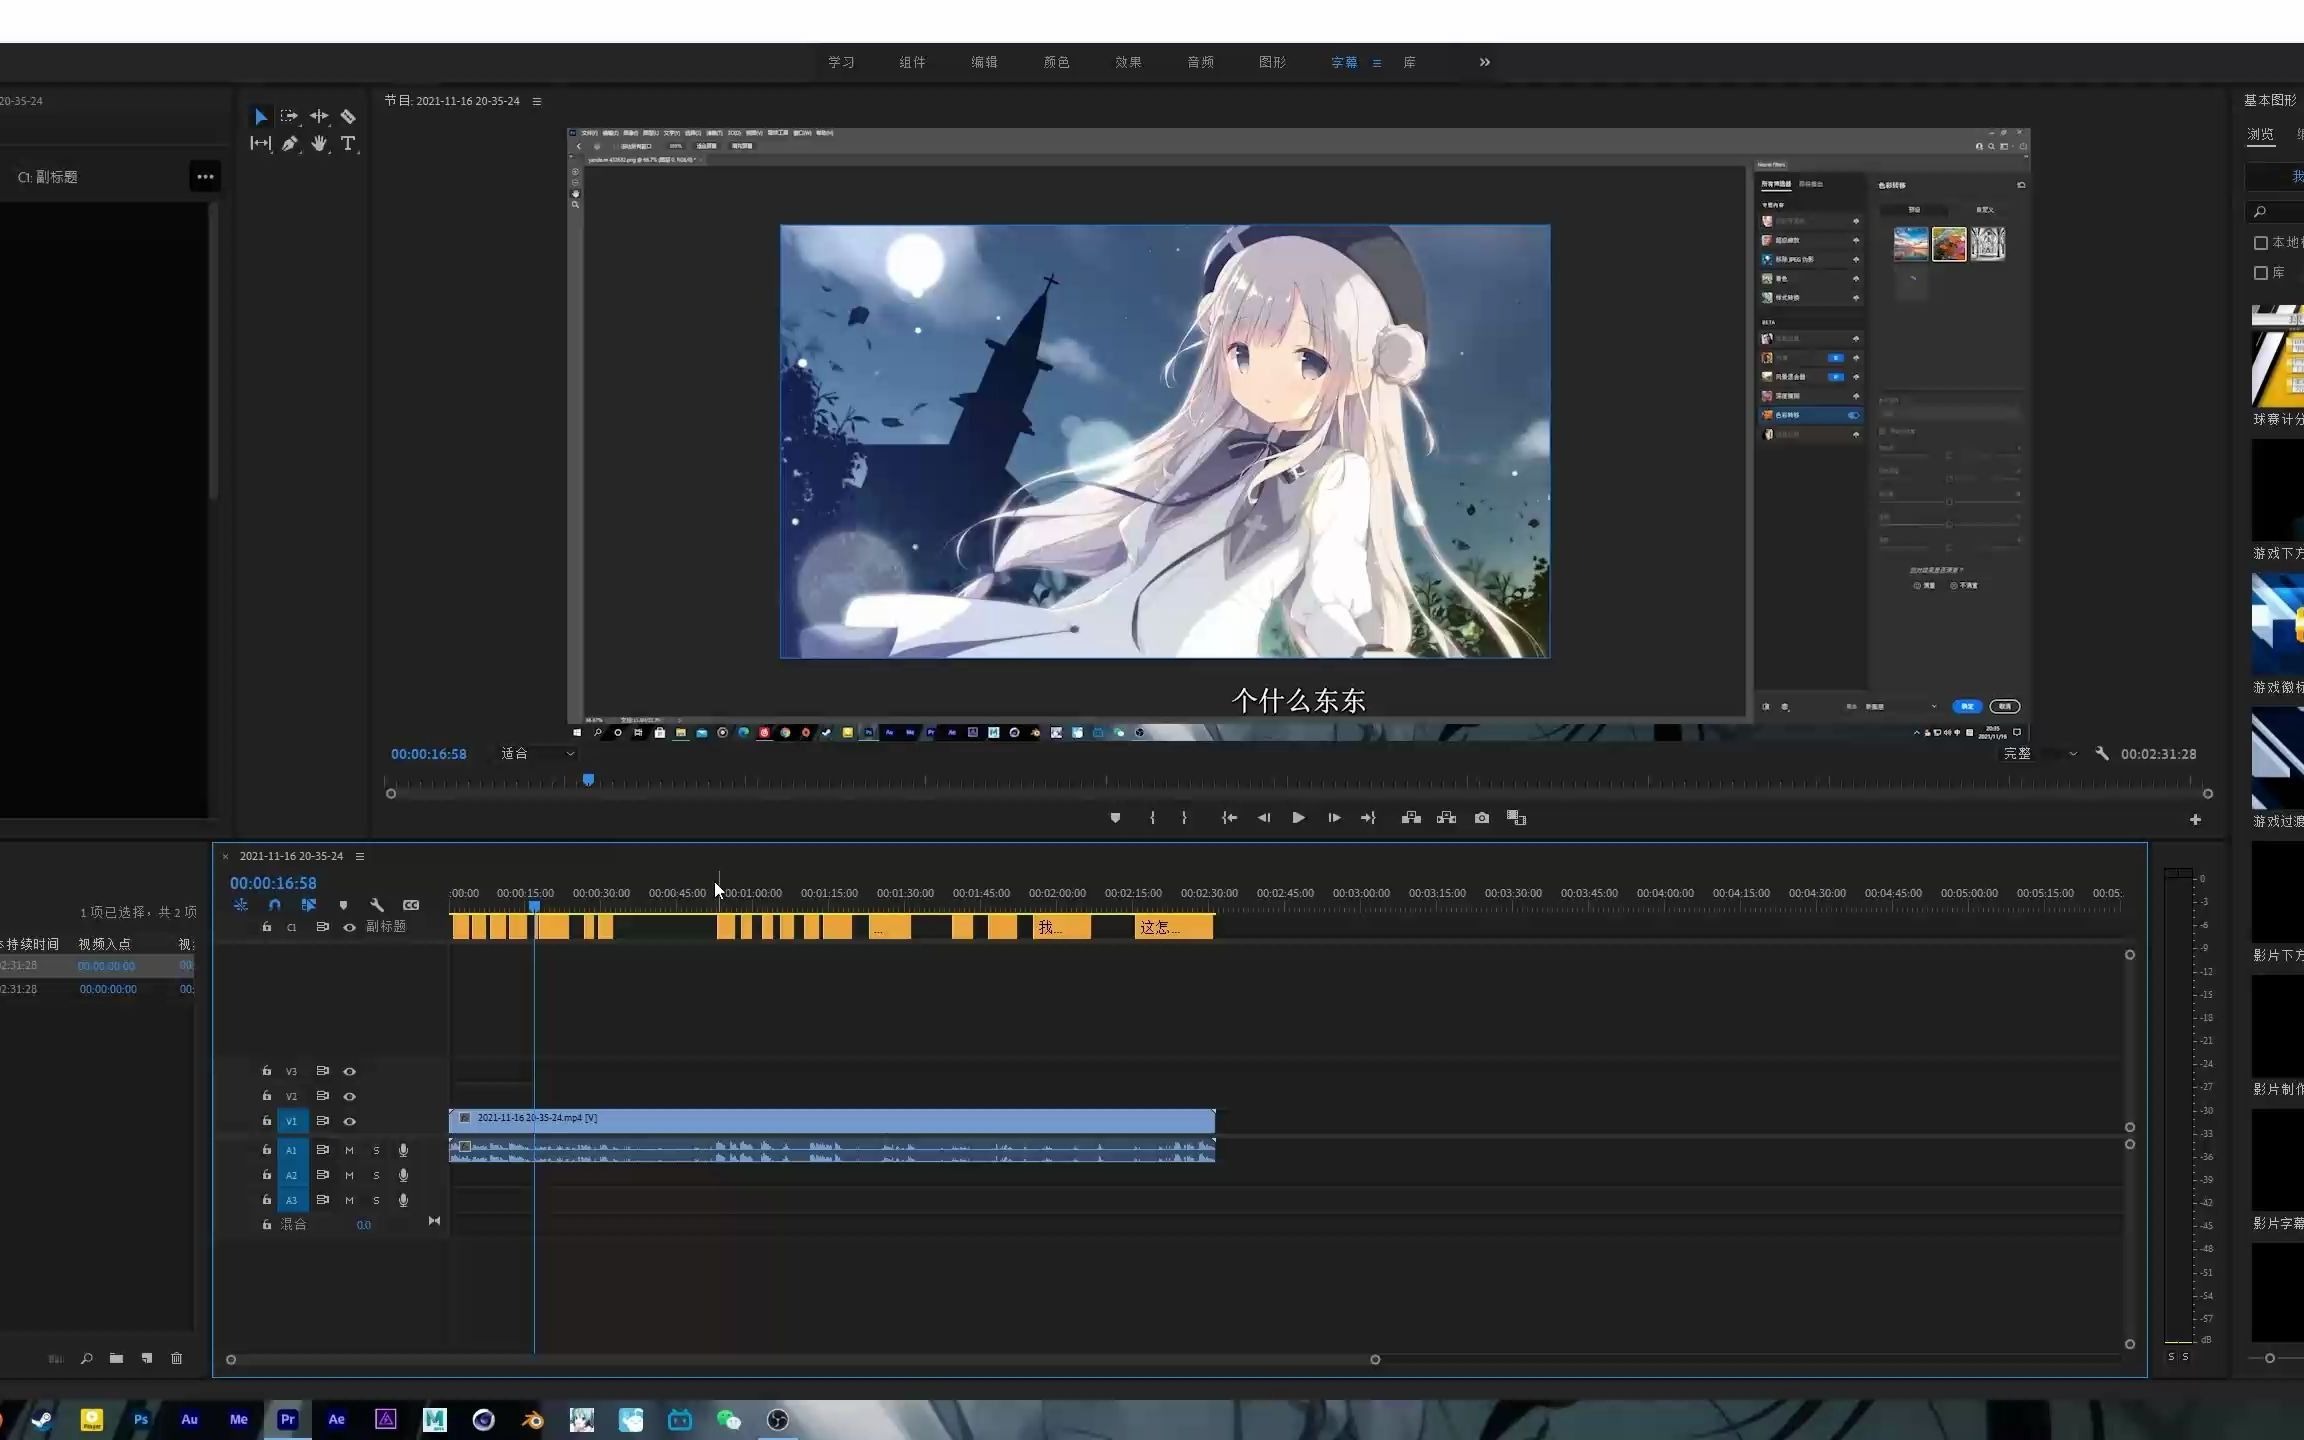This screenshot has height=1440, width=2304.
Task: Select the Type tool
Action: click(x=348, y=144)
